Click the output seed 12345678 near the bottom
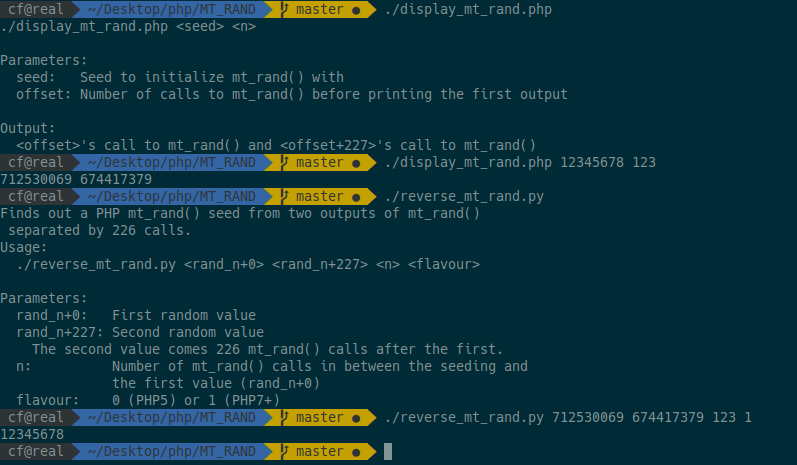The height and width of the screenshot is (465, 797). (x=32, y=435)
